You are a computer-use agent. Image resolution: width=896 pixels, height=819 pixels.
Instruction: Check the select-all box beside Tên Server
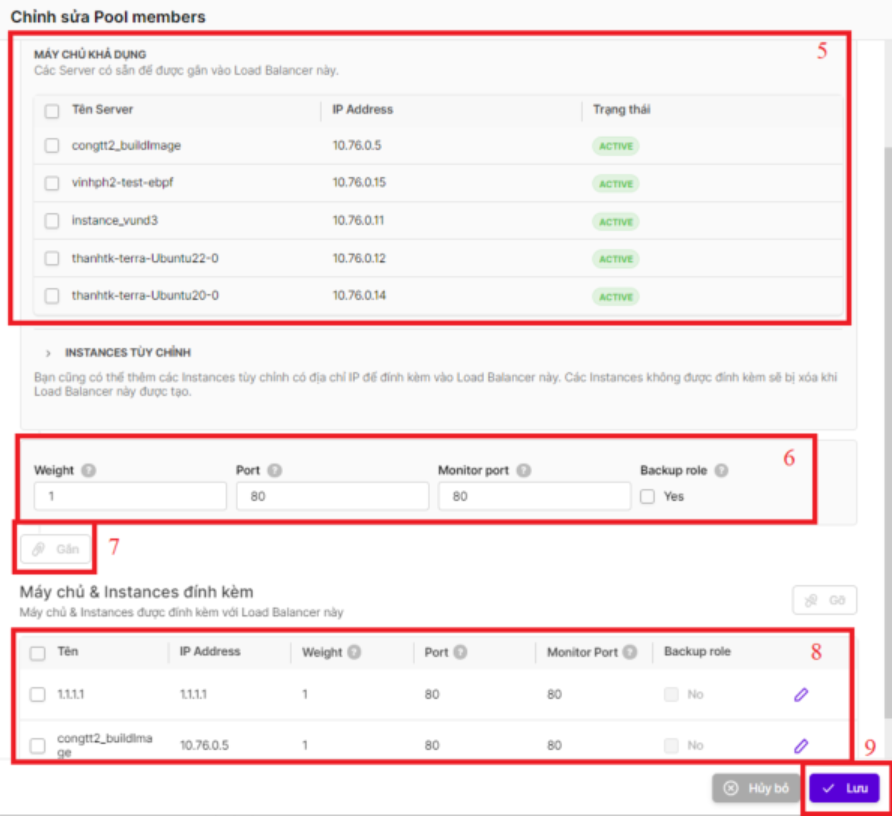(x=52, y=110)
